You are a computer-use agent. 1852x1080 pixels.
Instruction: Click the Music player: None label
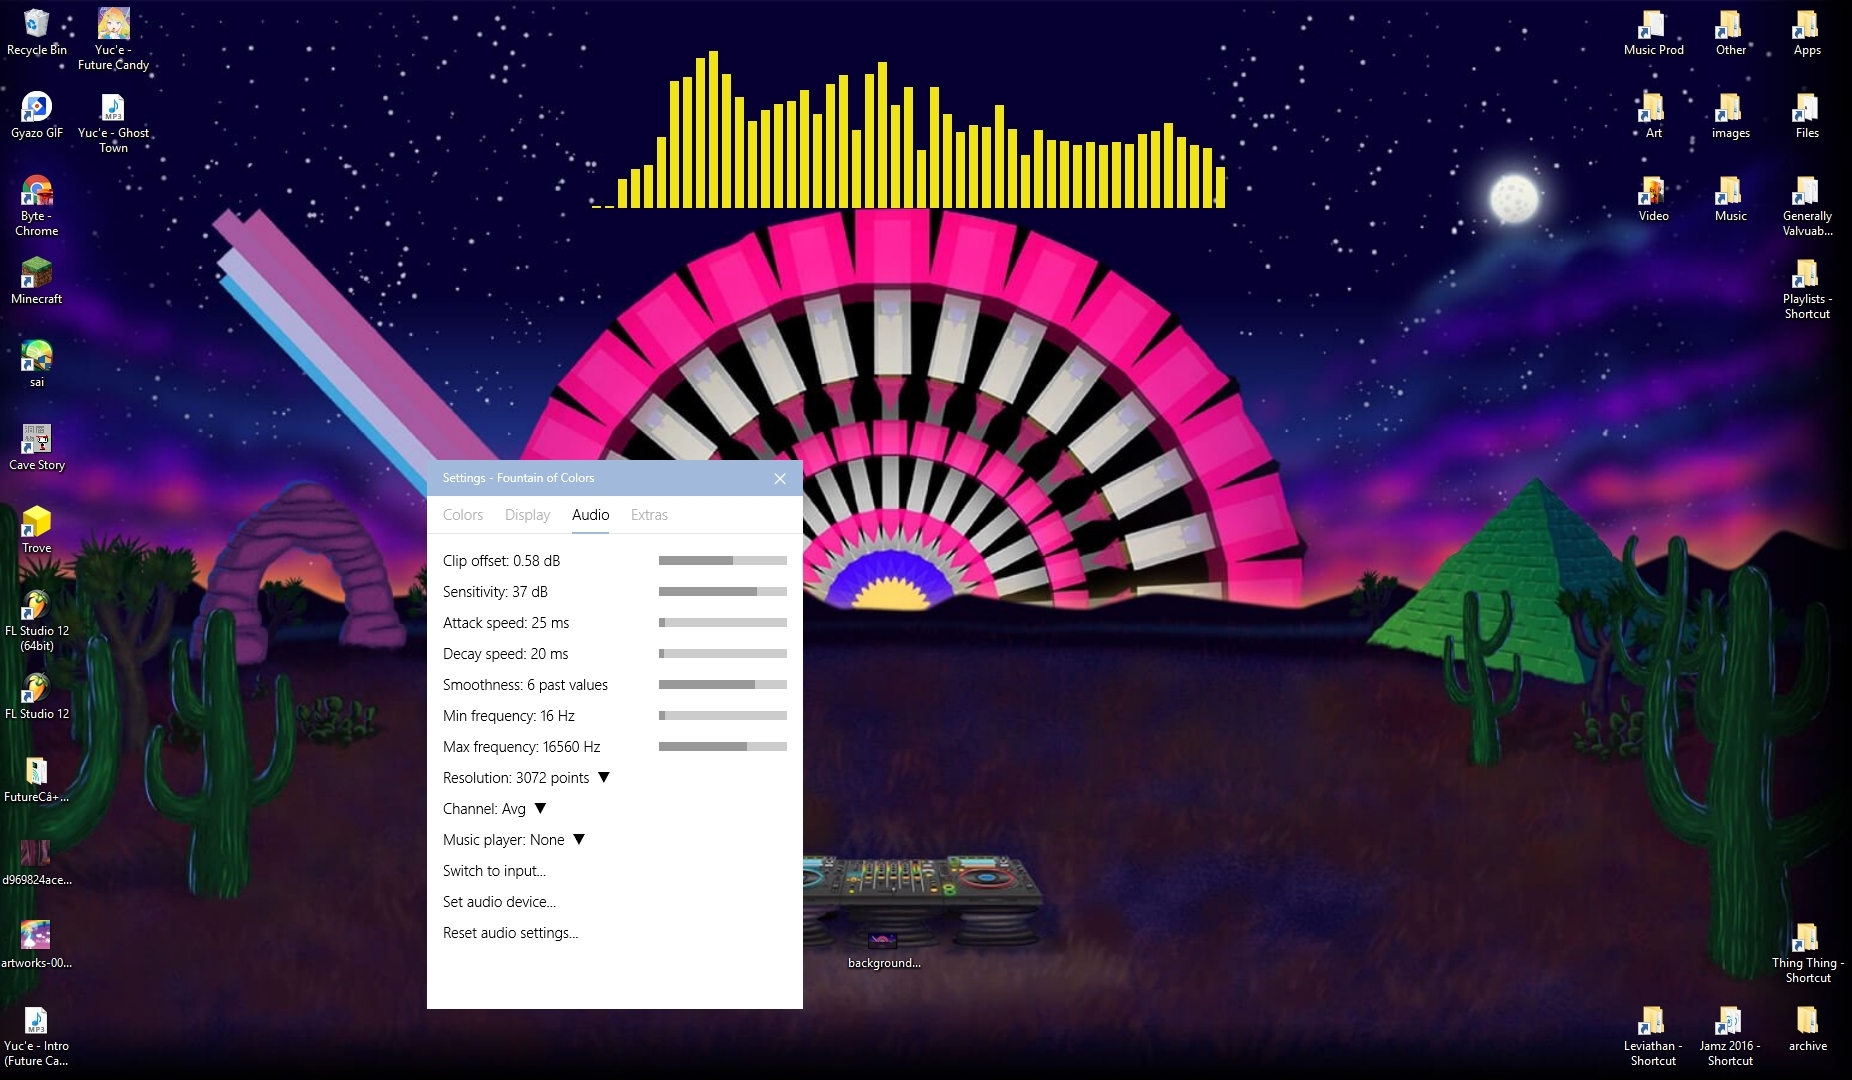[x=504, y=840]
